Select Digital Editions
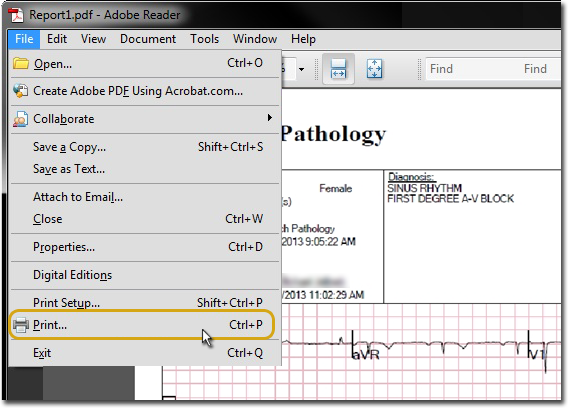569x409 pixels. point(144,275)
